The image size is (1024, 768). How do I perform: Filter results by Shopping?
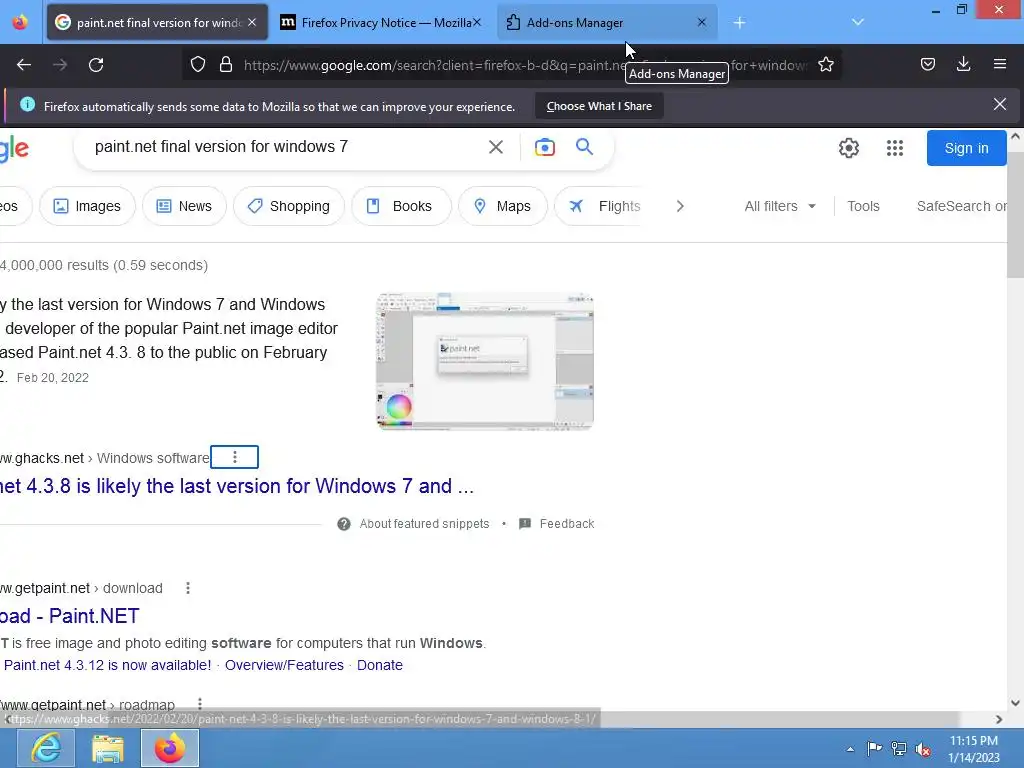289,206
